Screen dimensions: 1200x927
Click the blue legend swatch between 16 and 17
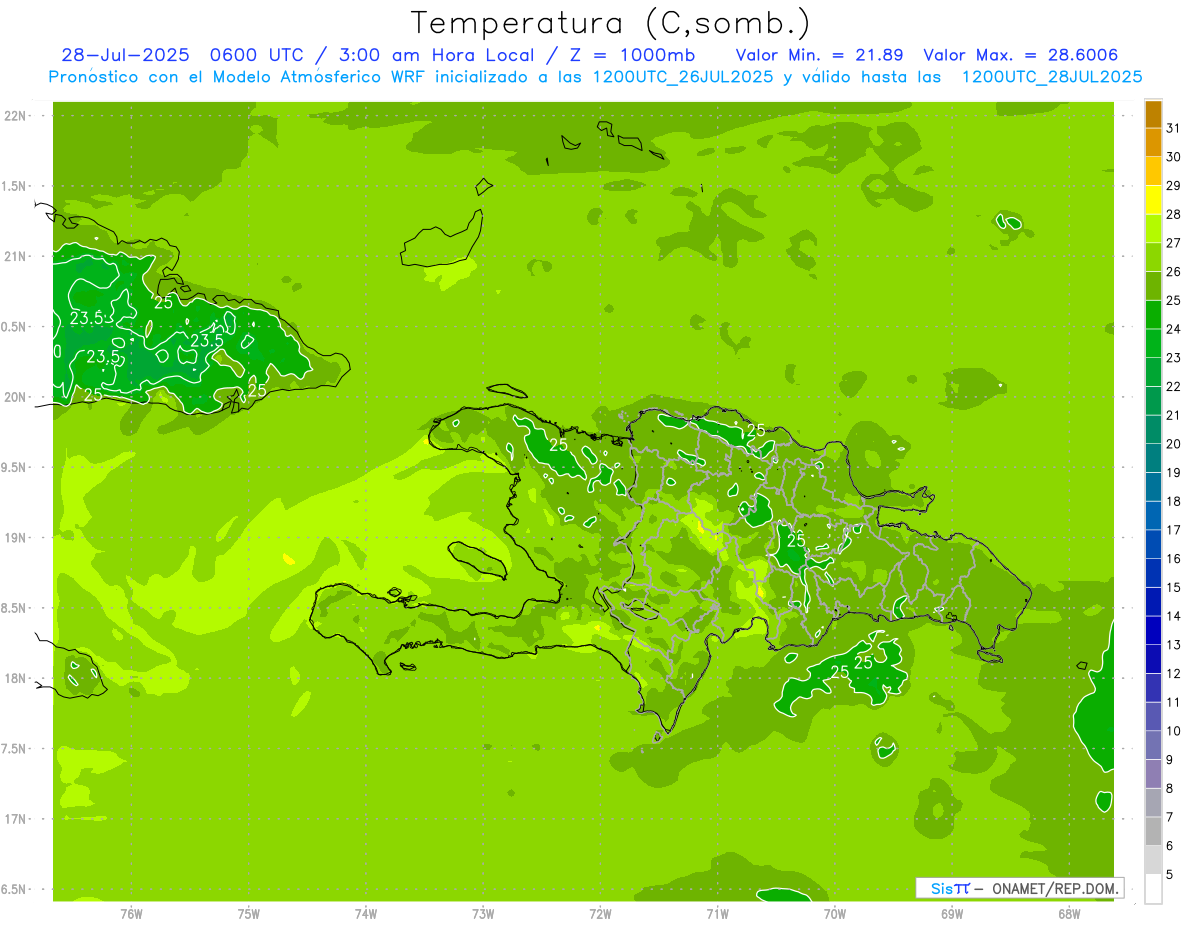click(x=1153, y=545)
